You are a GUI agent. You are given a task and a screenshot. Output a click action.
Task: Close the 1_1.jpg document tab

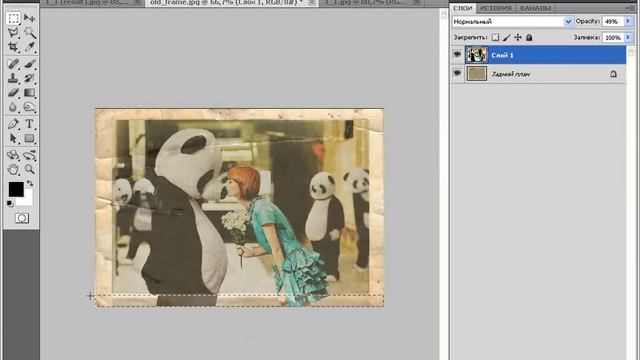(417, 3)
